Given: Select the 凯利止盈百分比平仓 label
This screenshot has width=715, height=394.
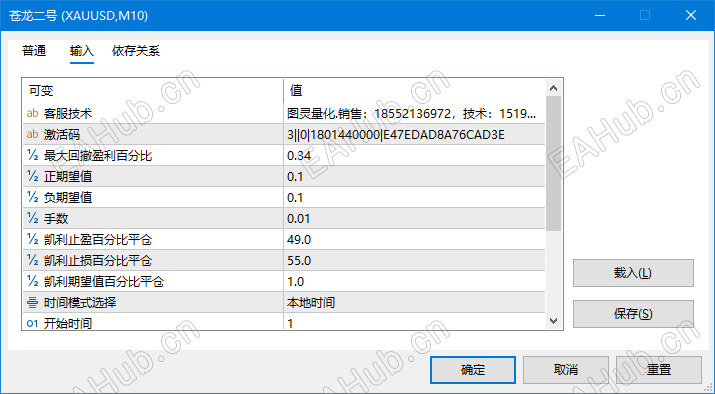Looking at the screenshot, I should coord(98,239).
